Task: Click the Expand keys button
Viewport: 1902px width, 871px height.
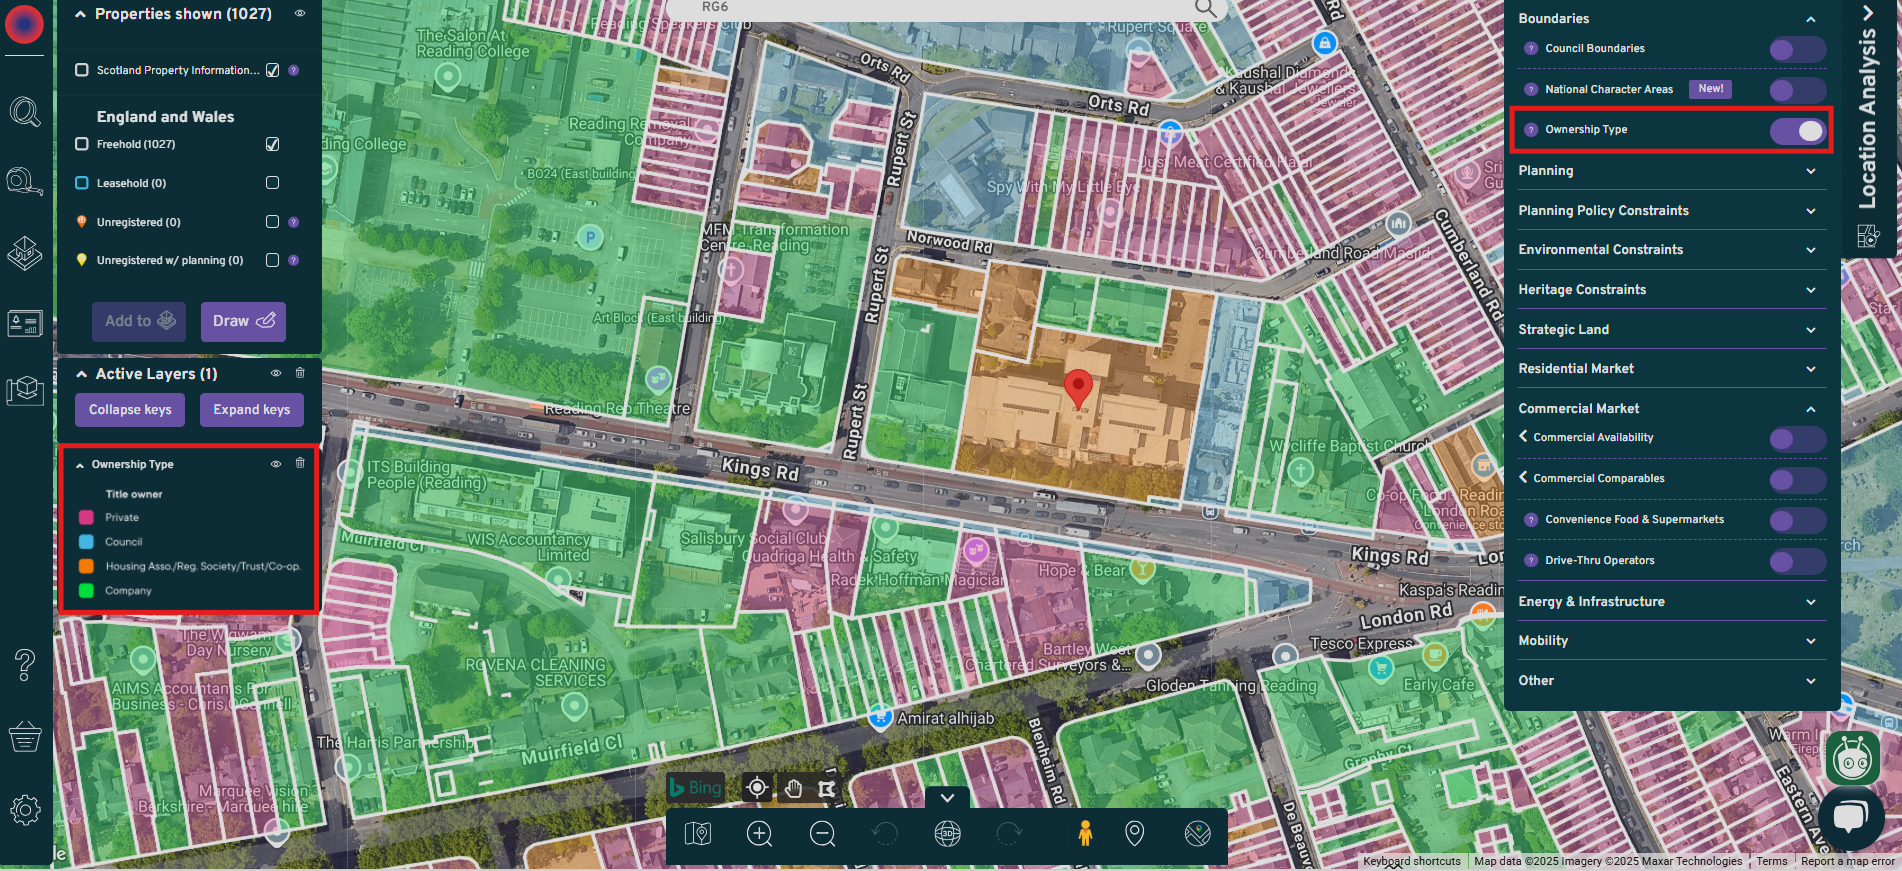Action: coord(251,410)
